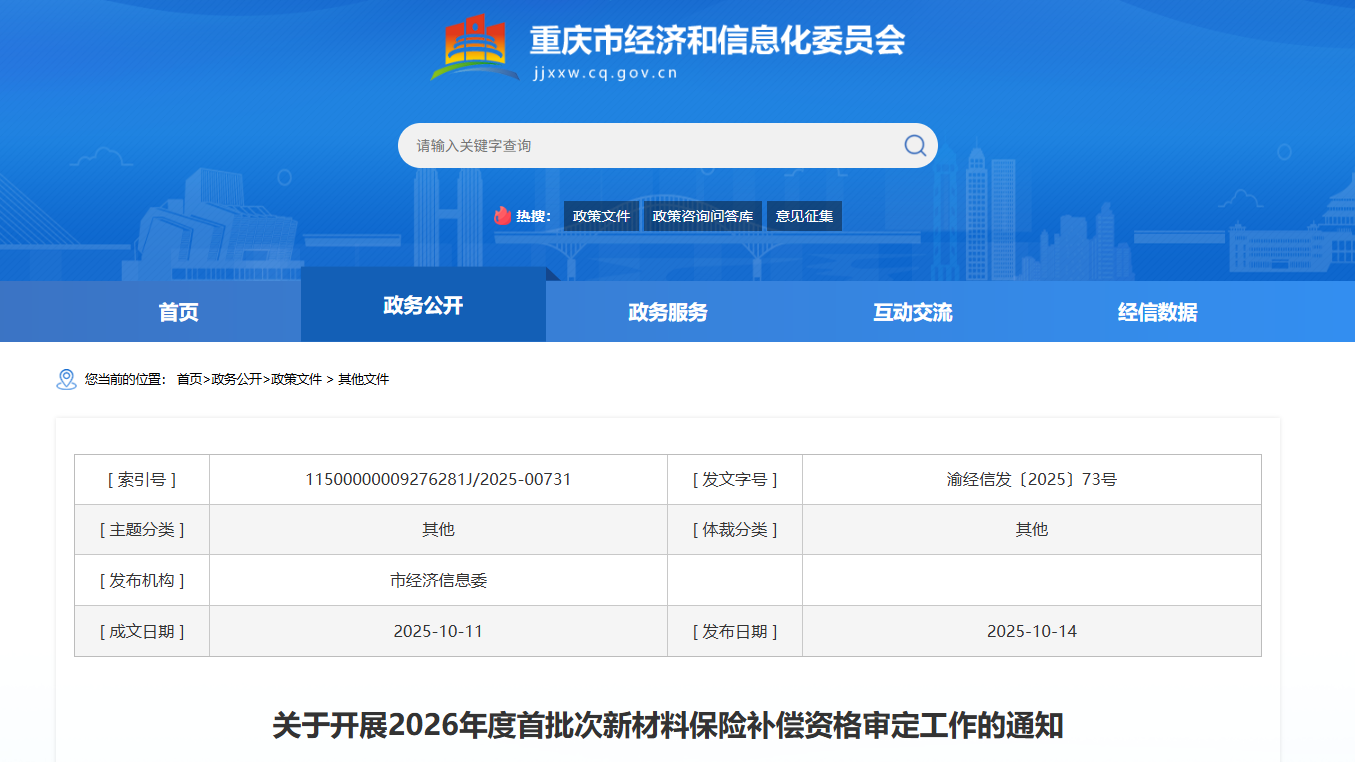This screenshot has width=1355, height=762.
Task: Click the Chongqing commission logo icon
Action: click(x=475, y=47)
